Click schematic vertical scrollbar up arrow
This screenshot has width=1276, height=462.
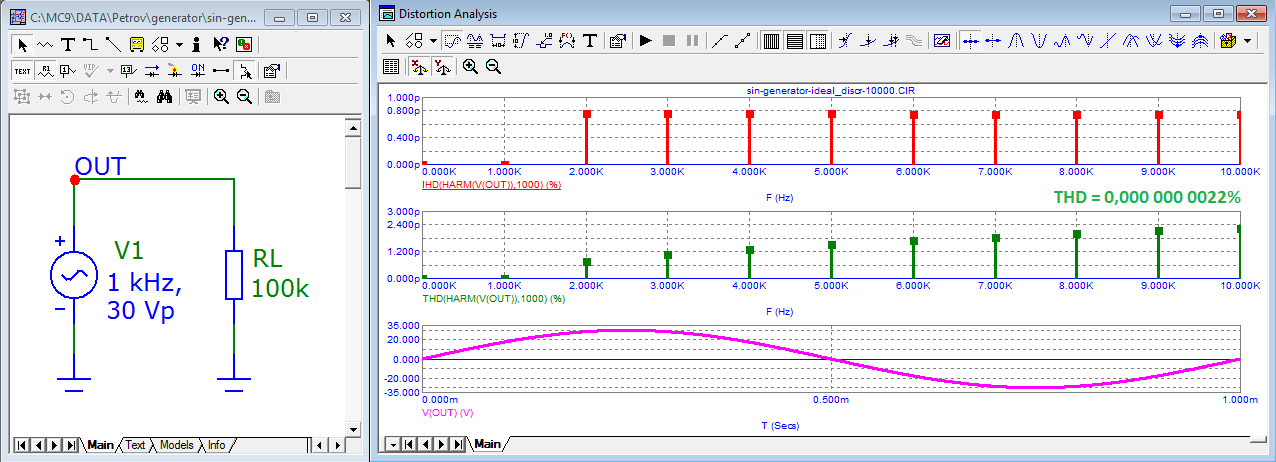[352, 127]
